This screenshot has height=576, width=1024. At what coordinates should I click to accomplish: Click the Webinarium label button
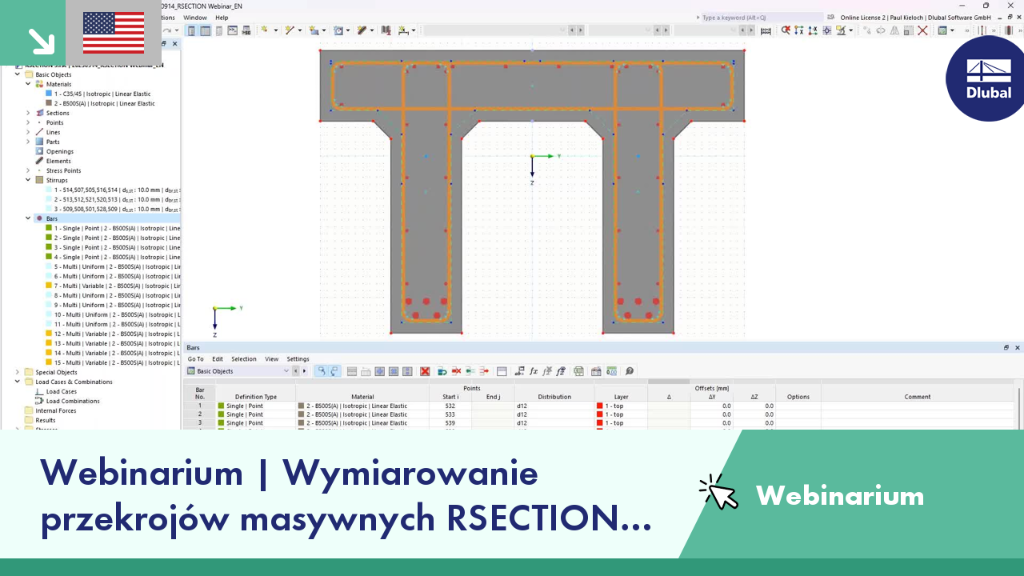point(839,496)
